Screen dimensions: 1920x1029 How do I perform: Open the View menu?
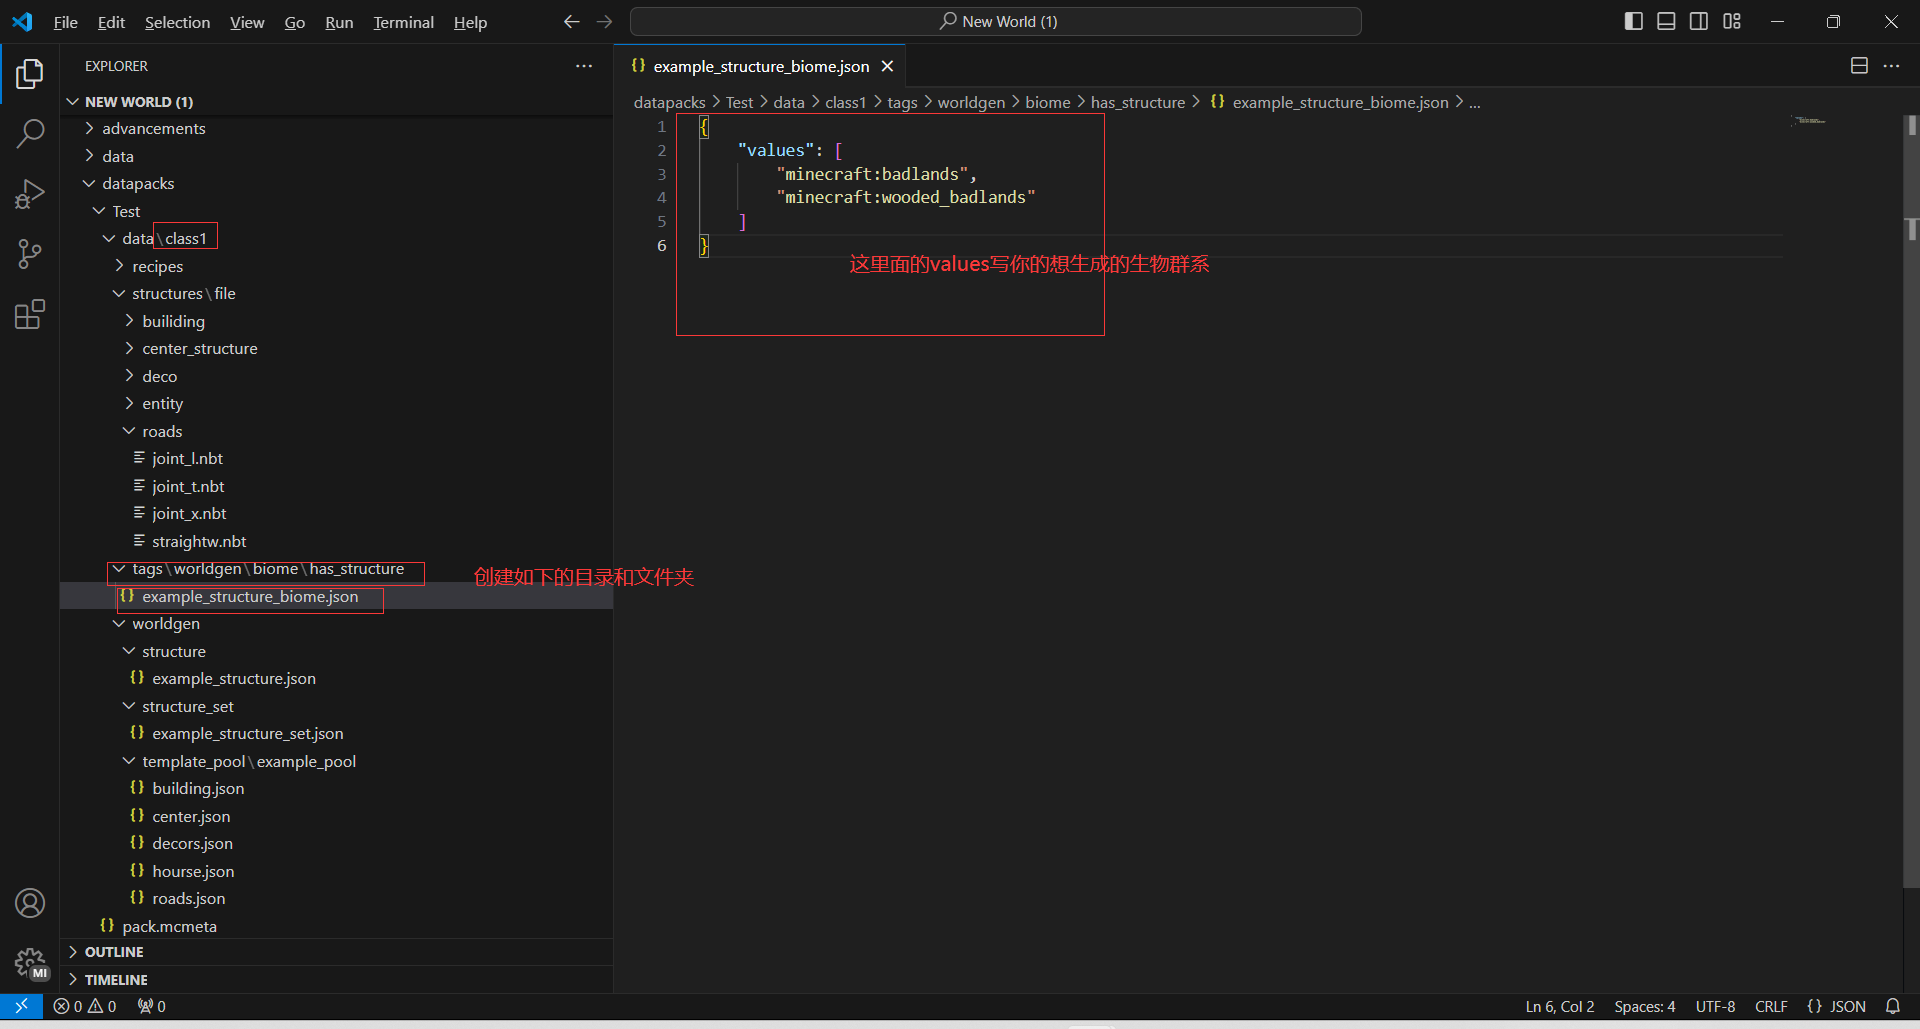[247, 22]
